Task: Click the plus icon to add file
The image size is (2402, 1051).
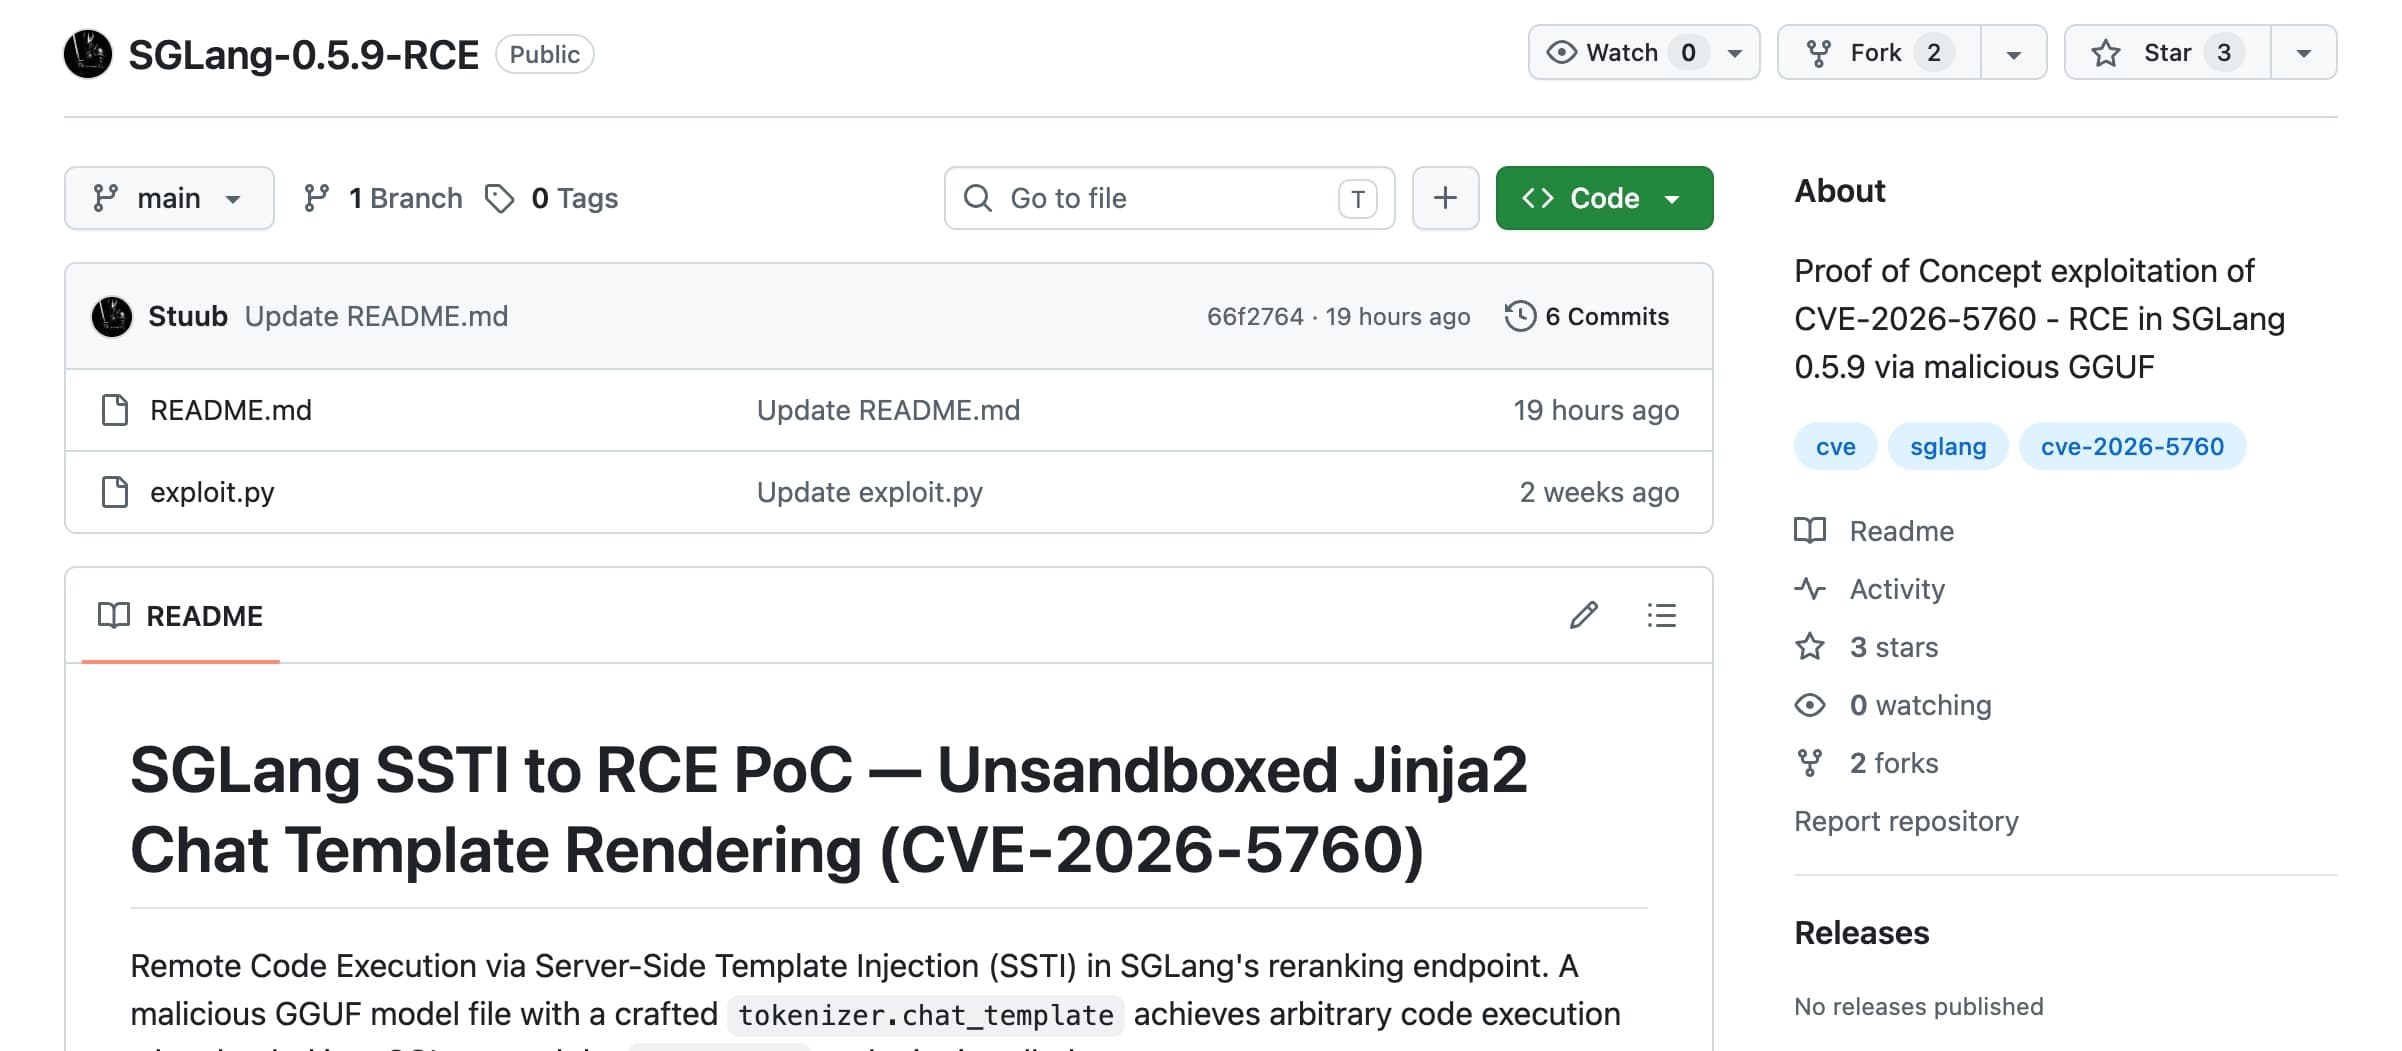Action: (x=1445, y=198)
